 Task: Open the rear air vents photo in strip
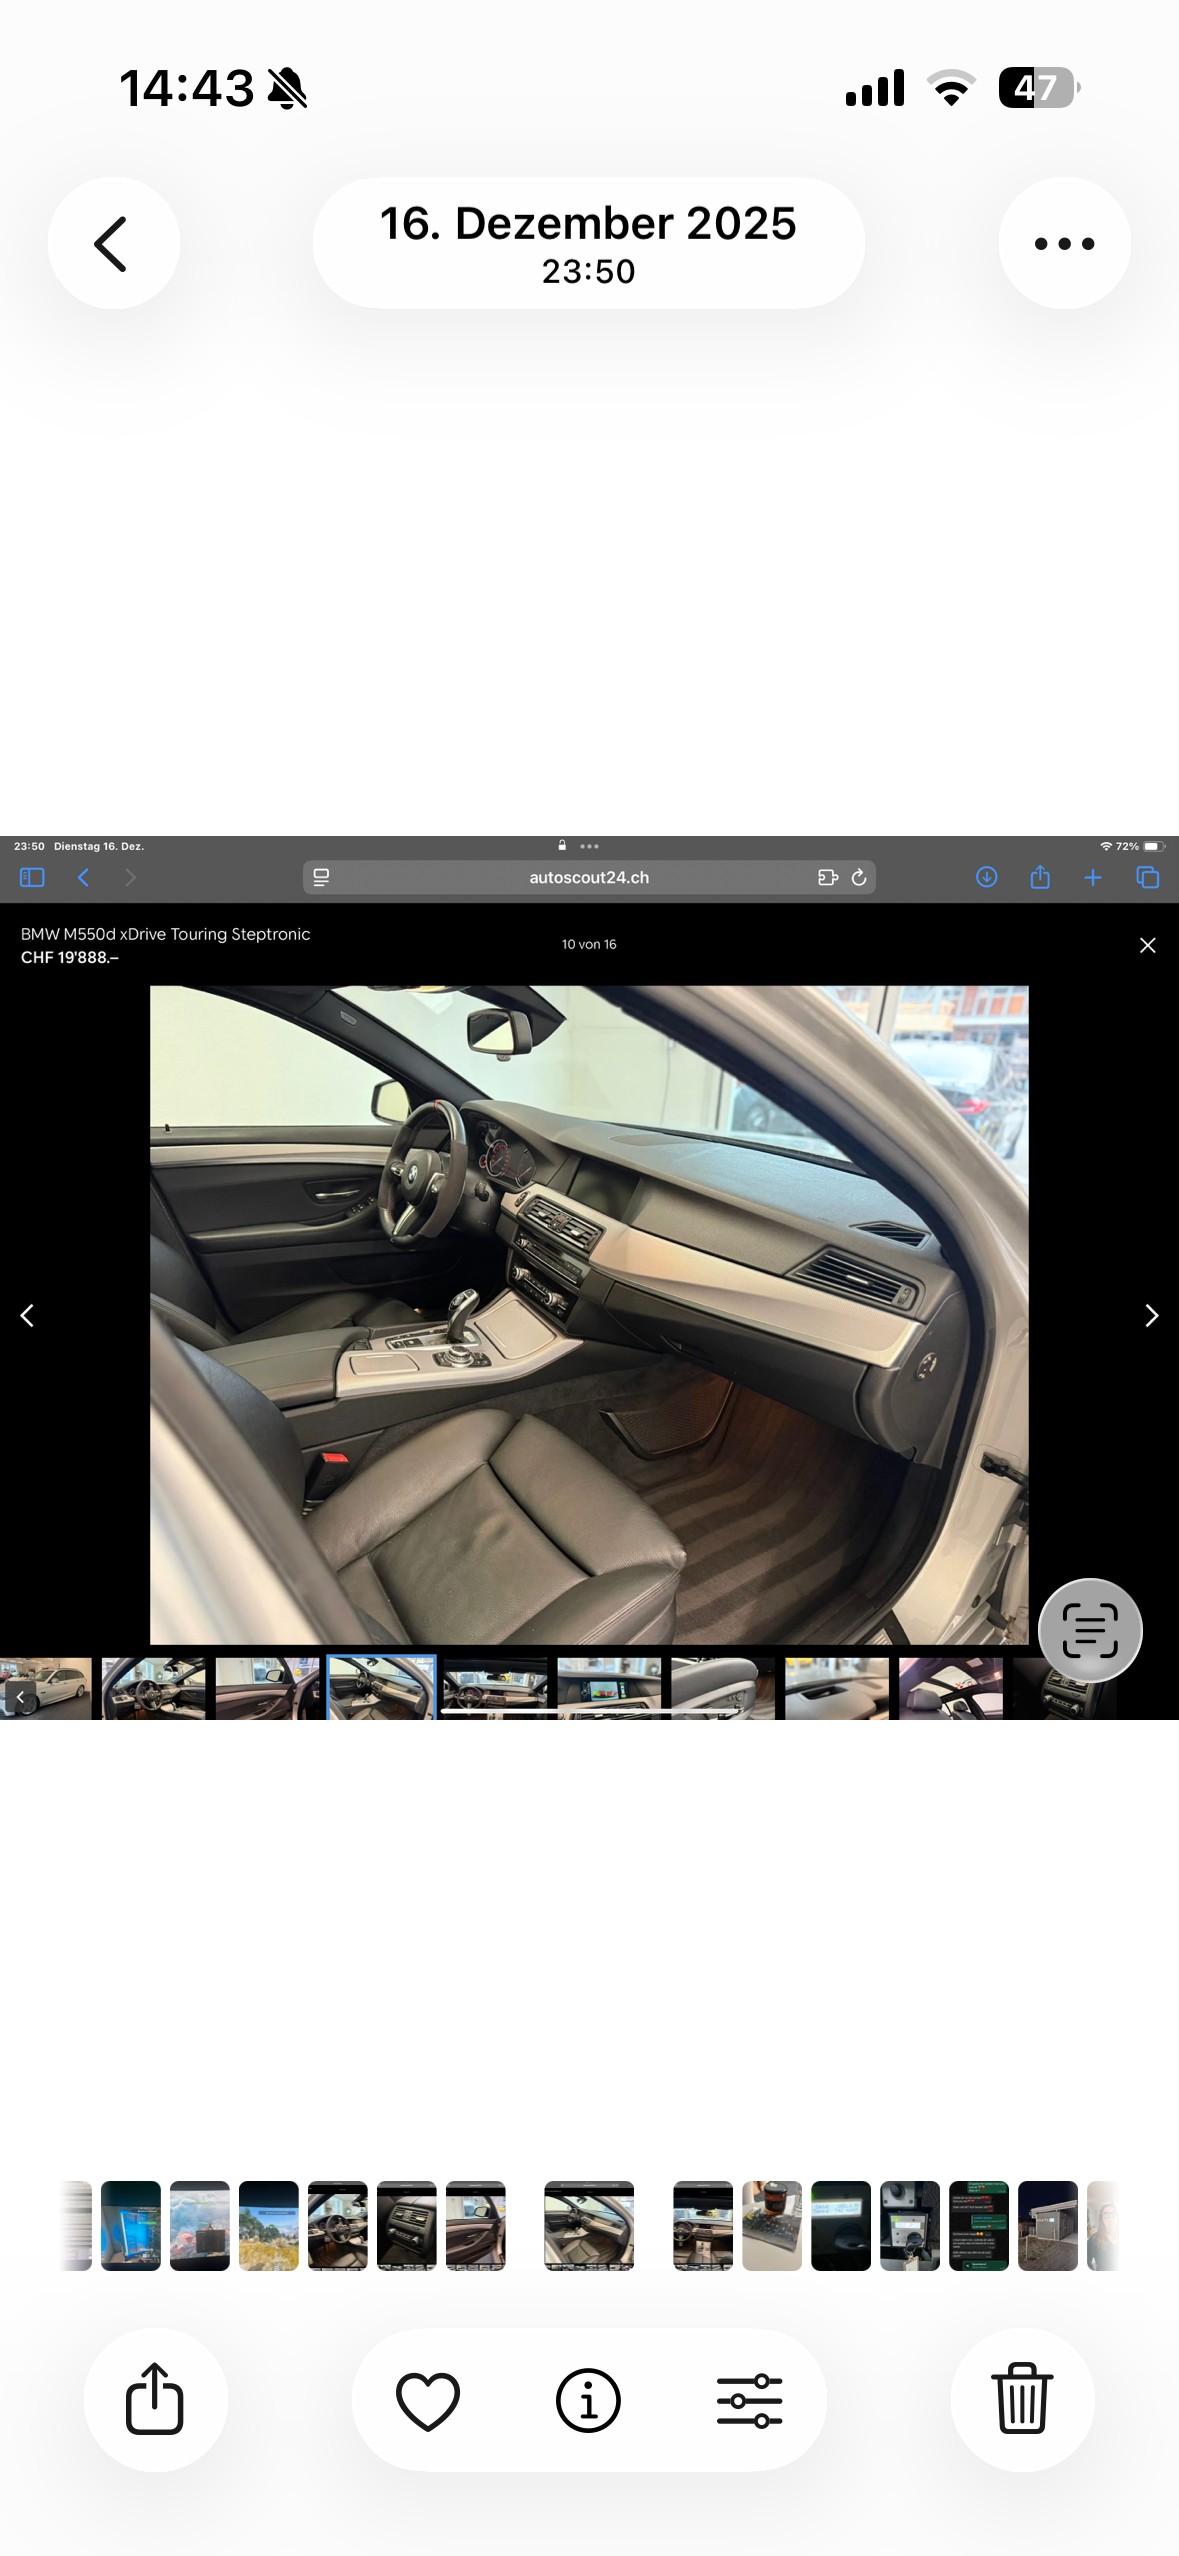pyautogui.click(x=407, y=2226)
